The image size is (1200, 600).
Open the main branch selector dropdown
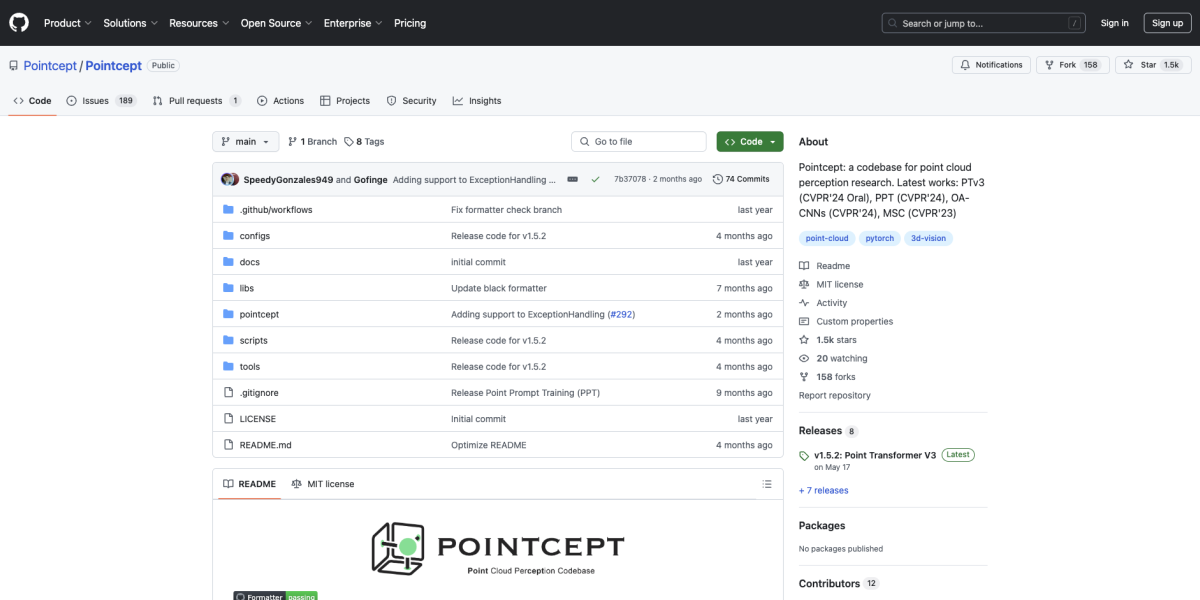click(245, 141)
